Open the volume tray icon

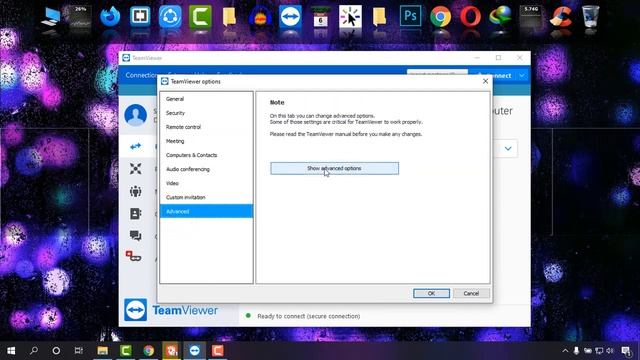610,351
